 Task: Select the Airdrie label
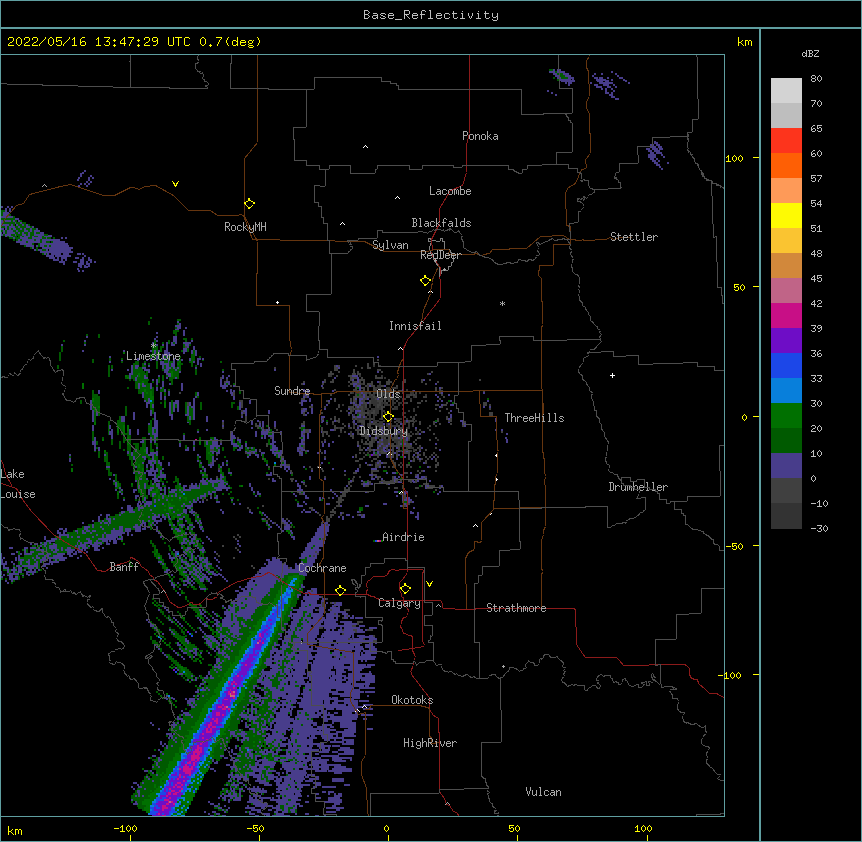click(403, 537)
